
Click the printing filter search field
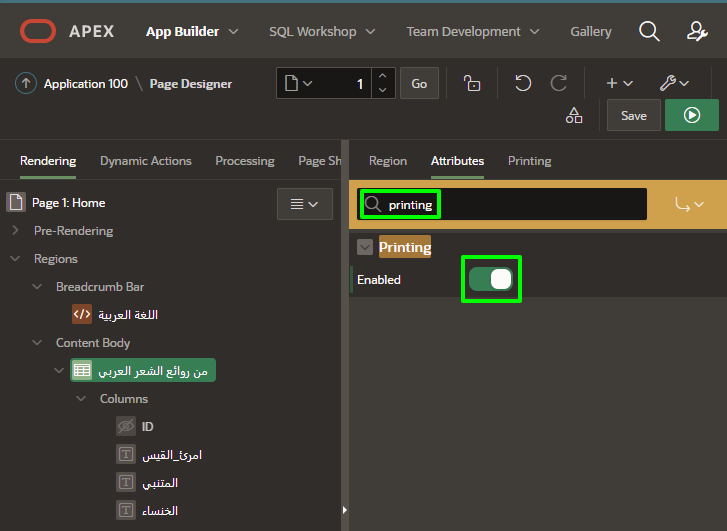tap(510, 204)
